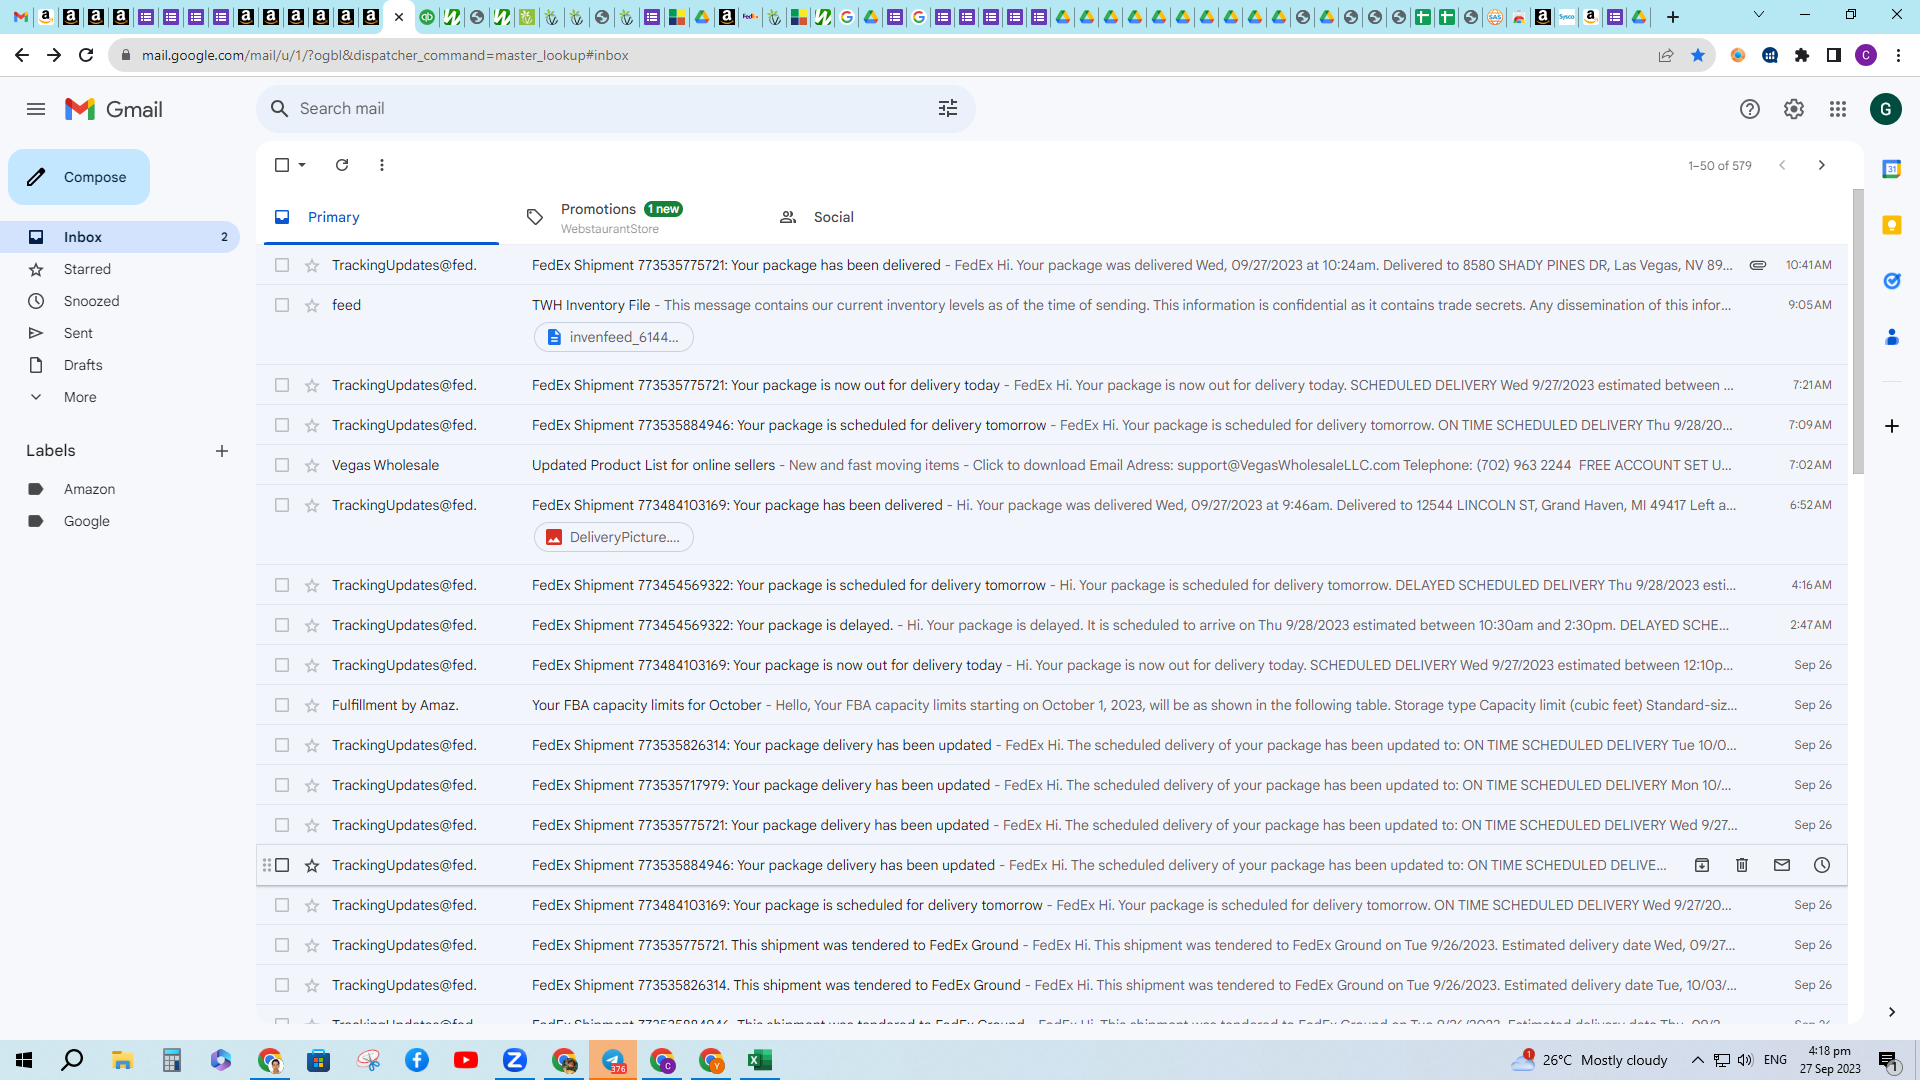Image resolution: width=1920 pixels, height=1080 pixels.
Task: Open YouTube from the taskbar
Action: click(x=466, y=1060)
